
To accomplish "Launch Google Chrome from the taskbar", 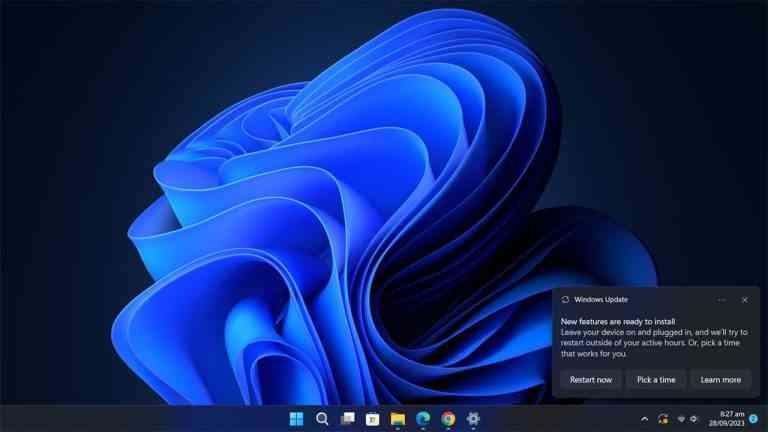I will pos(448,419).
